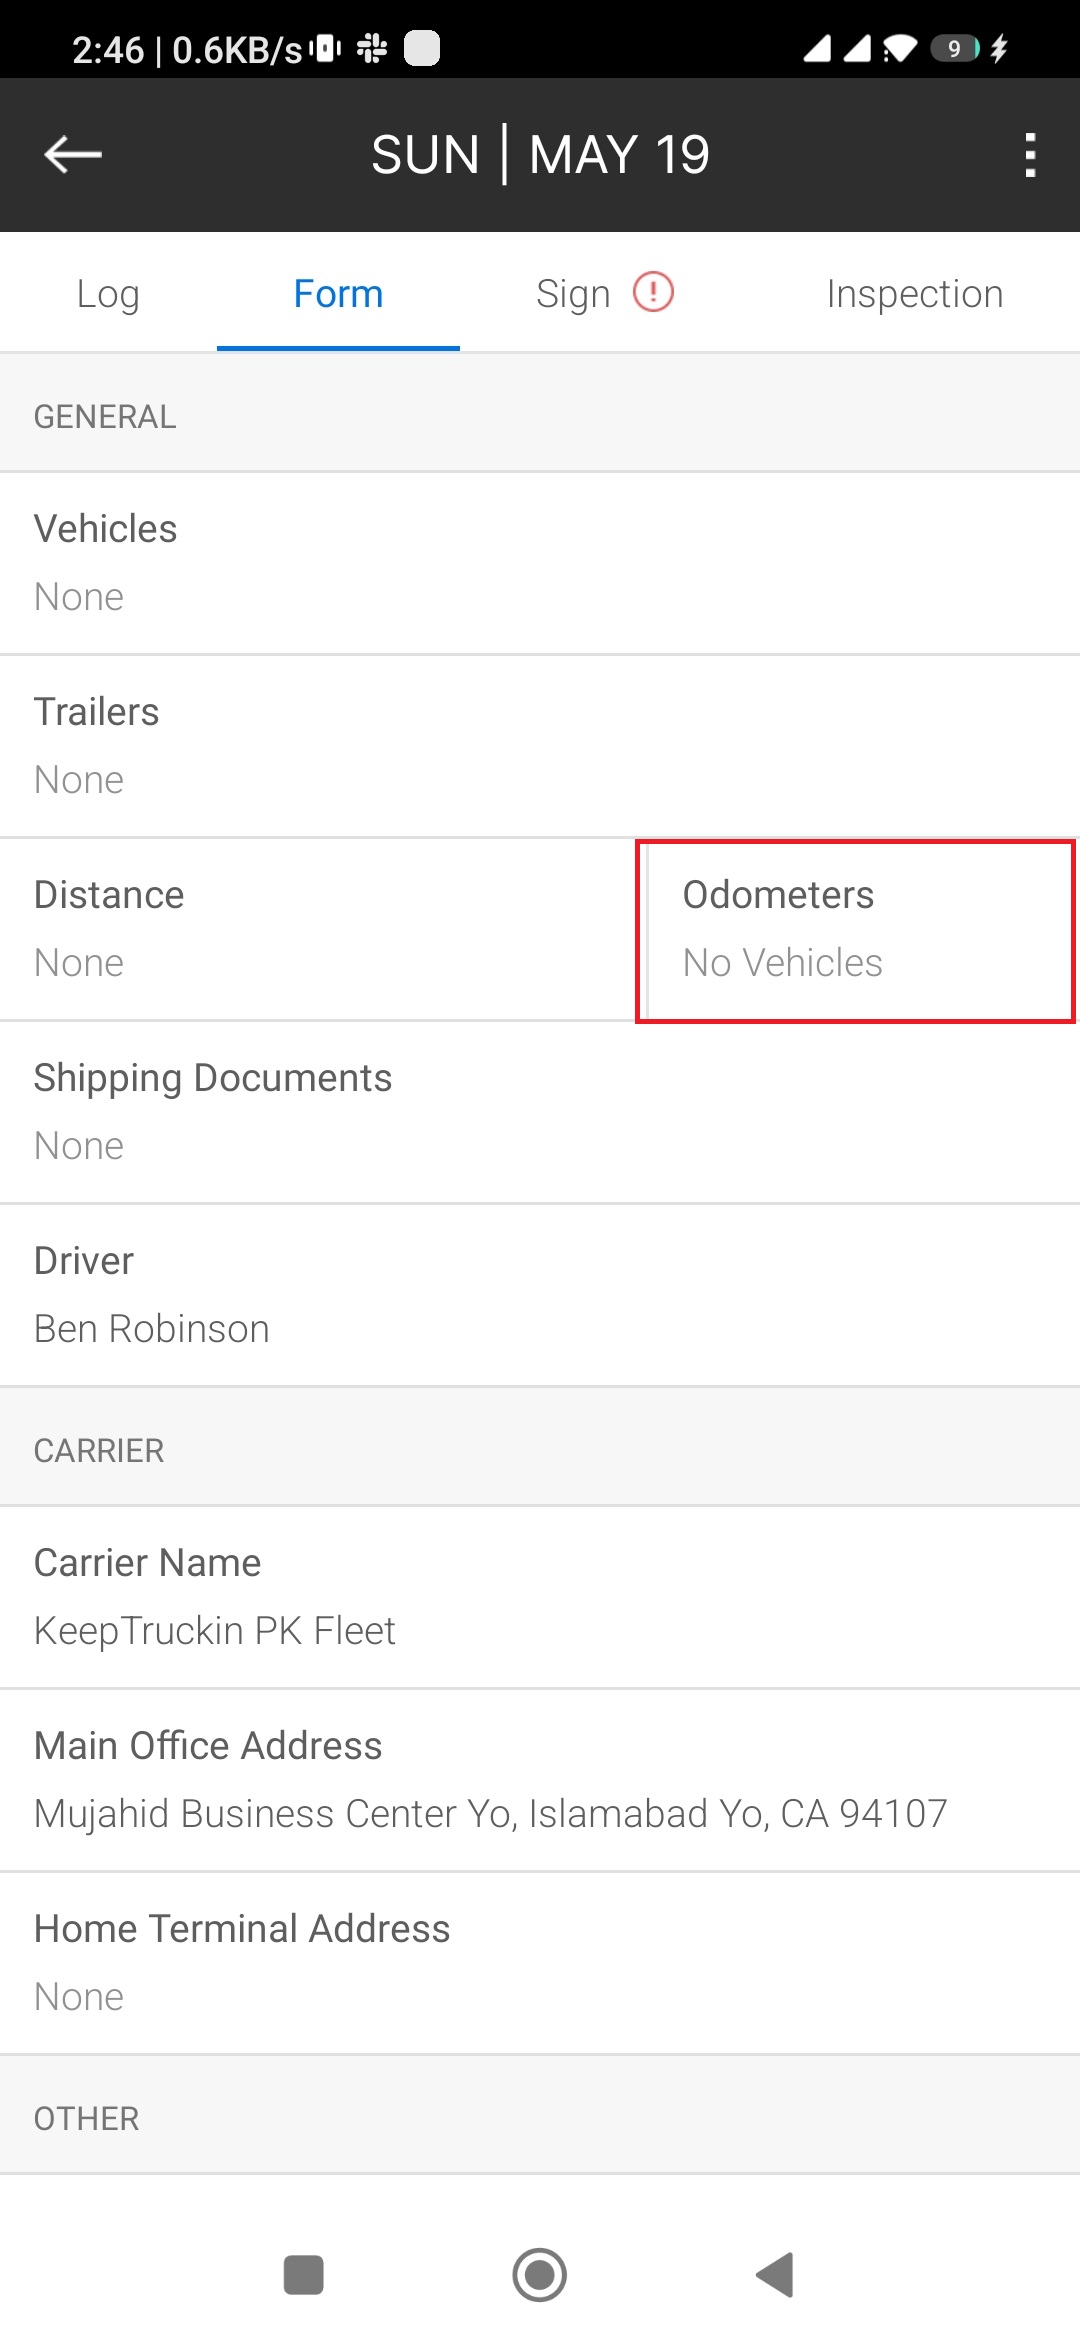1080x2340 pixels.
Task: Tap the Driver Ben Robinson row
Action: click(x=540, y=1295)
